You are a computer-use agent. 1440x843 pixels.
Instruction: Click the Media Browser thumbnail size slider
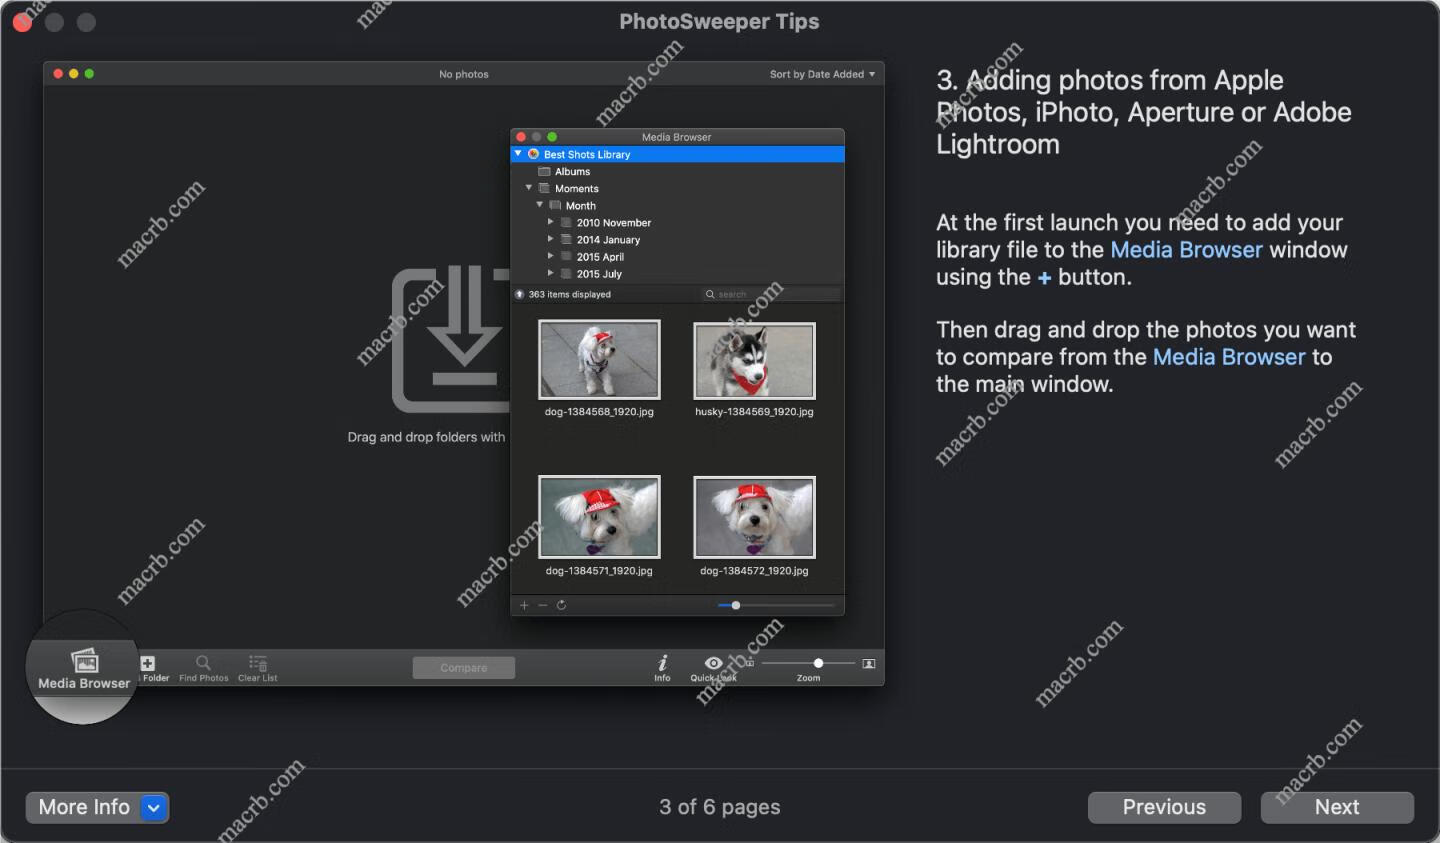point(776,605)
